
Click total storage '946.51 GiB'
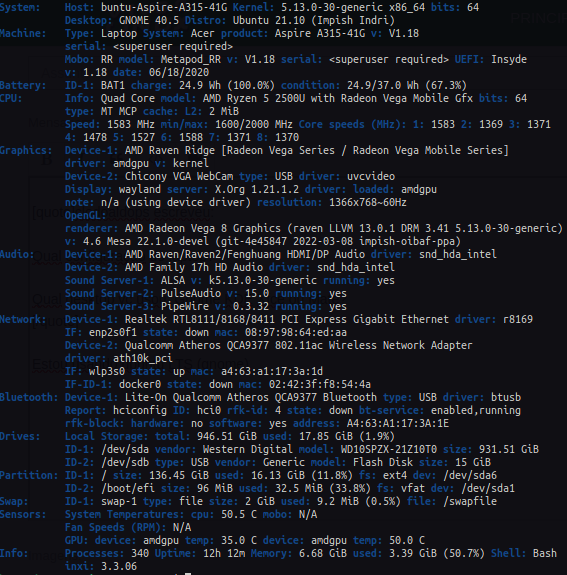tap(227, 437)
